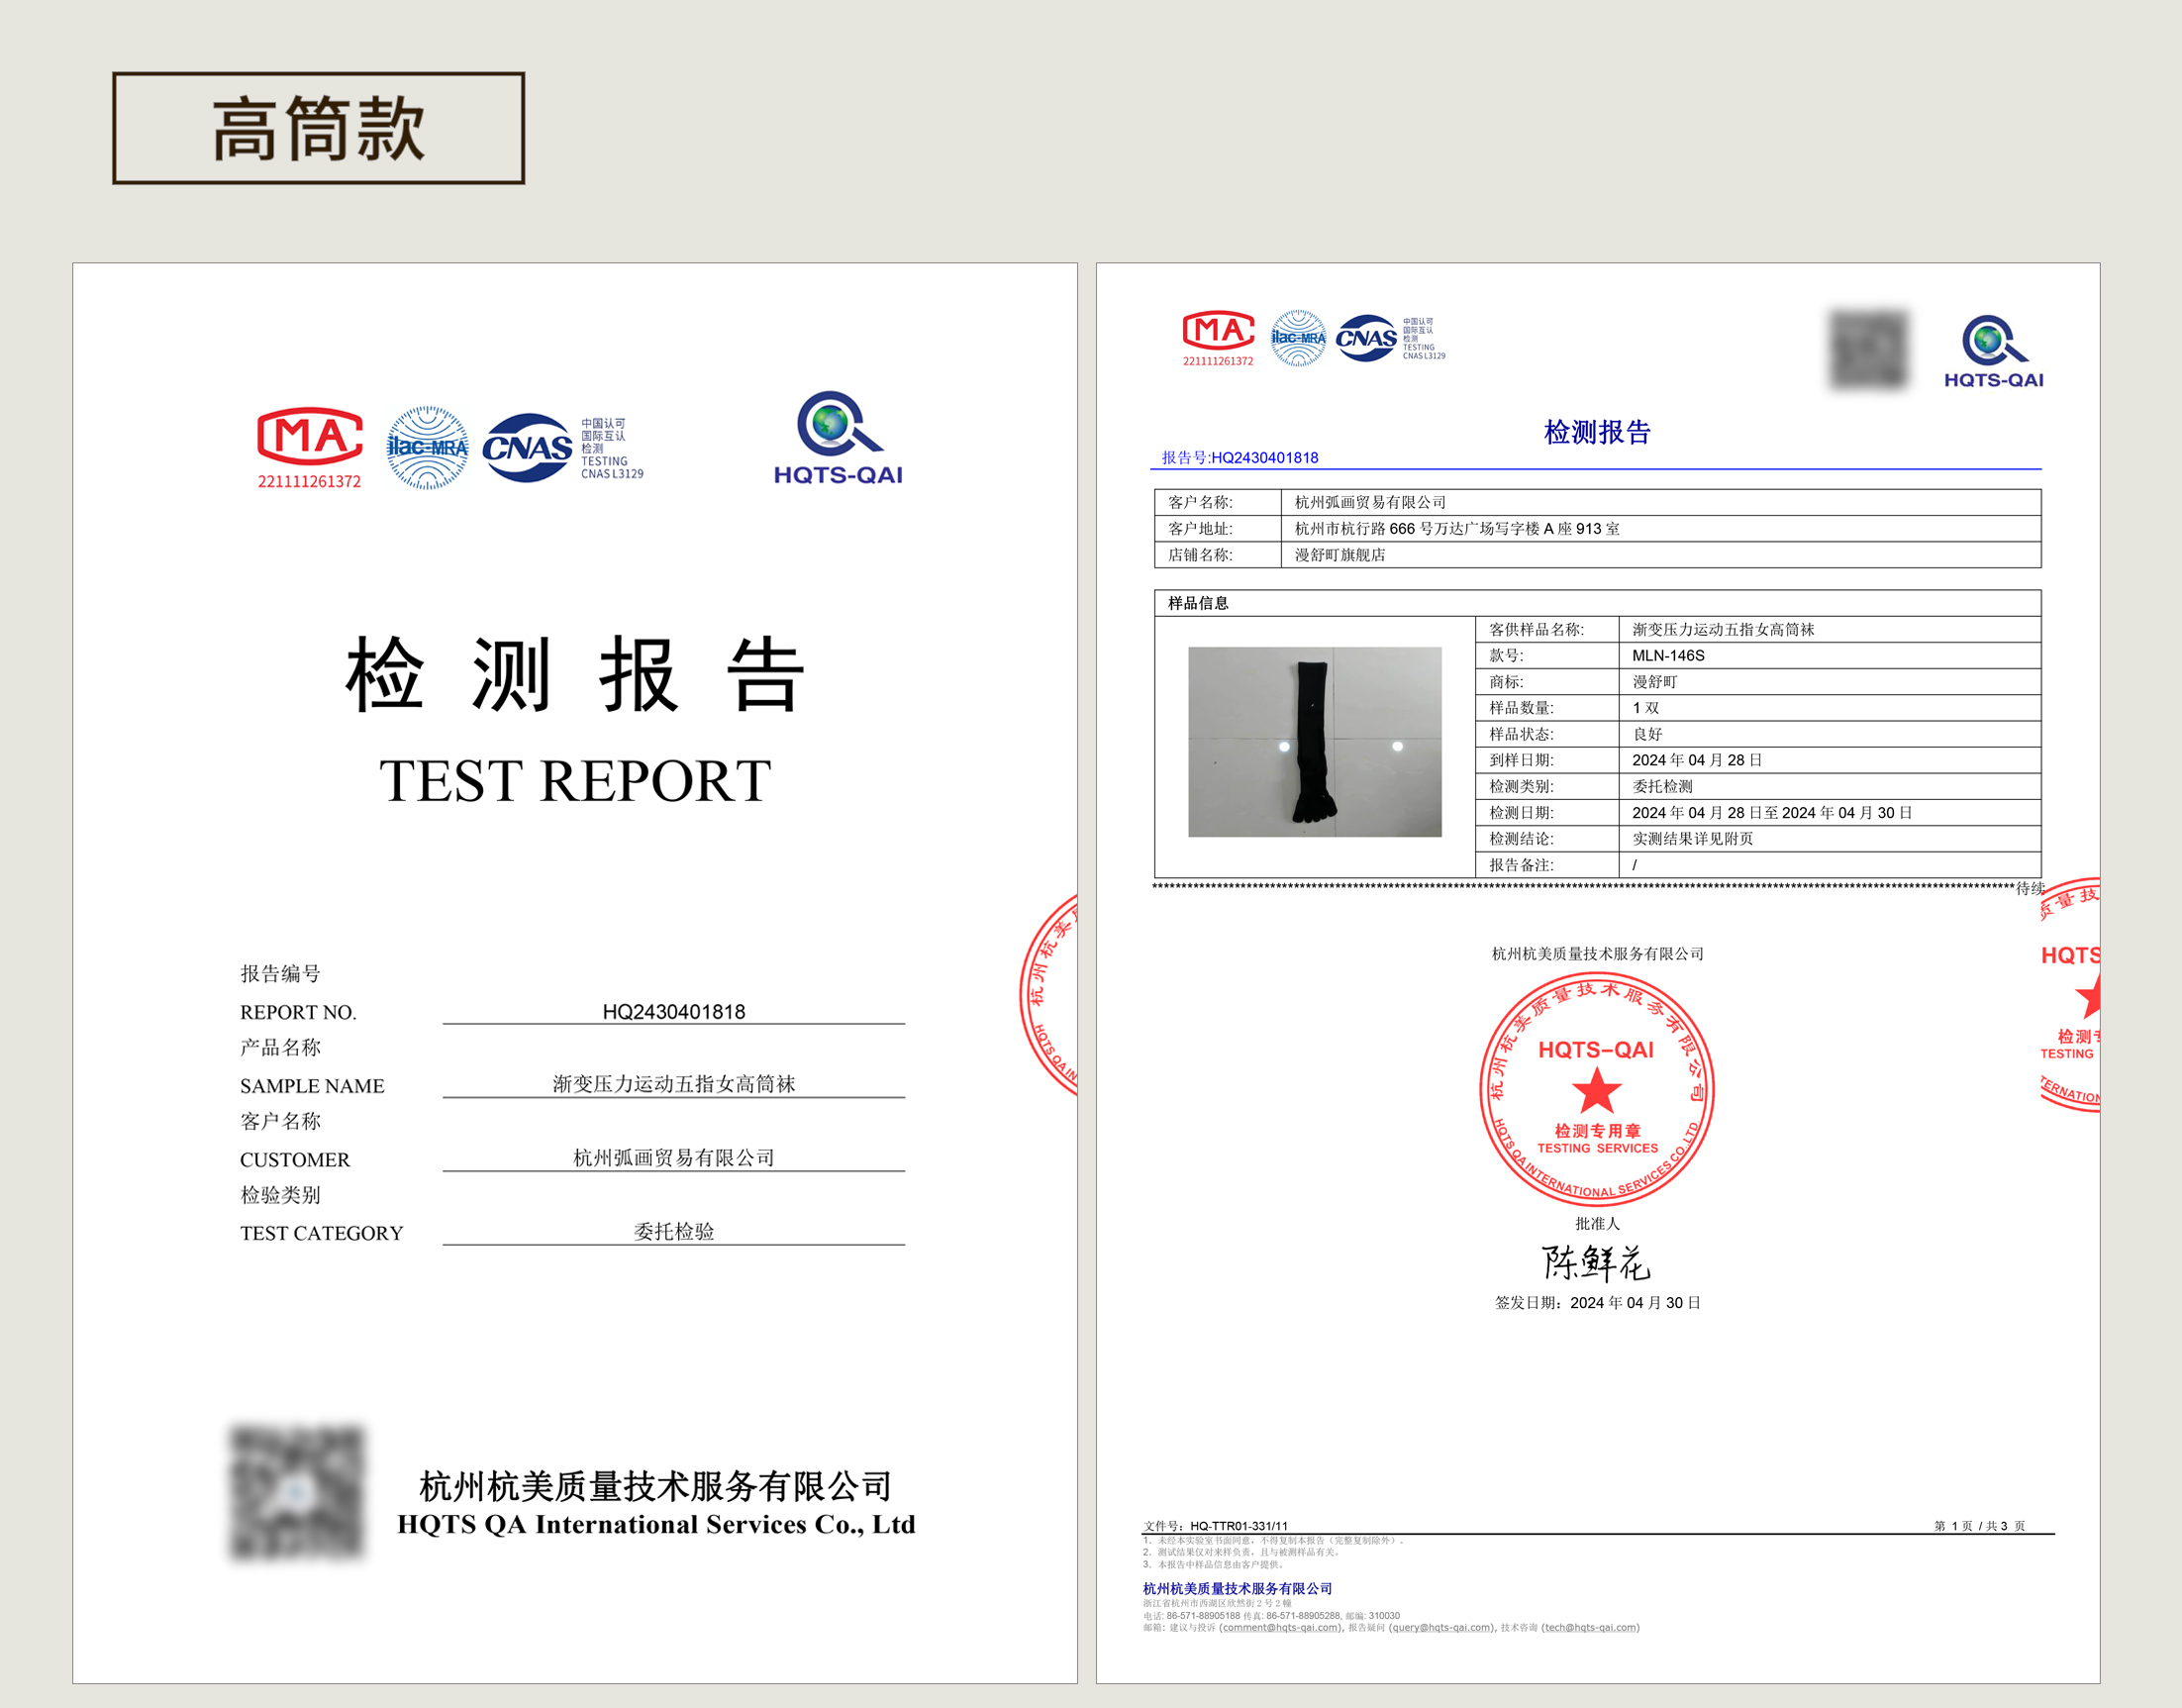
Task: Click the handwritten approver signature 陈鲜花
Action: pyautogui.click(x=1596, y=1262)
